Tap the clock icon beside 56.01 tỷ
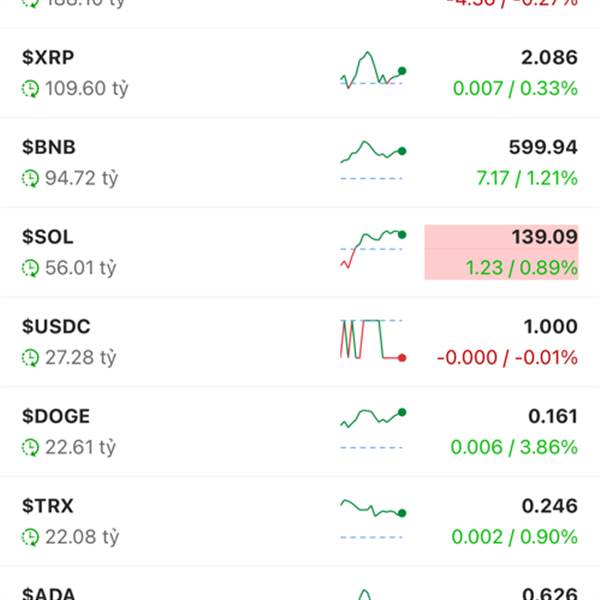 (x=30, y=268)
